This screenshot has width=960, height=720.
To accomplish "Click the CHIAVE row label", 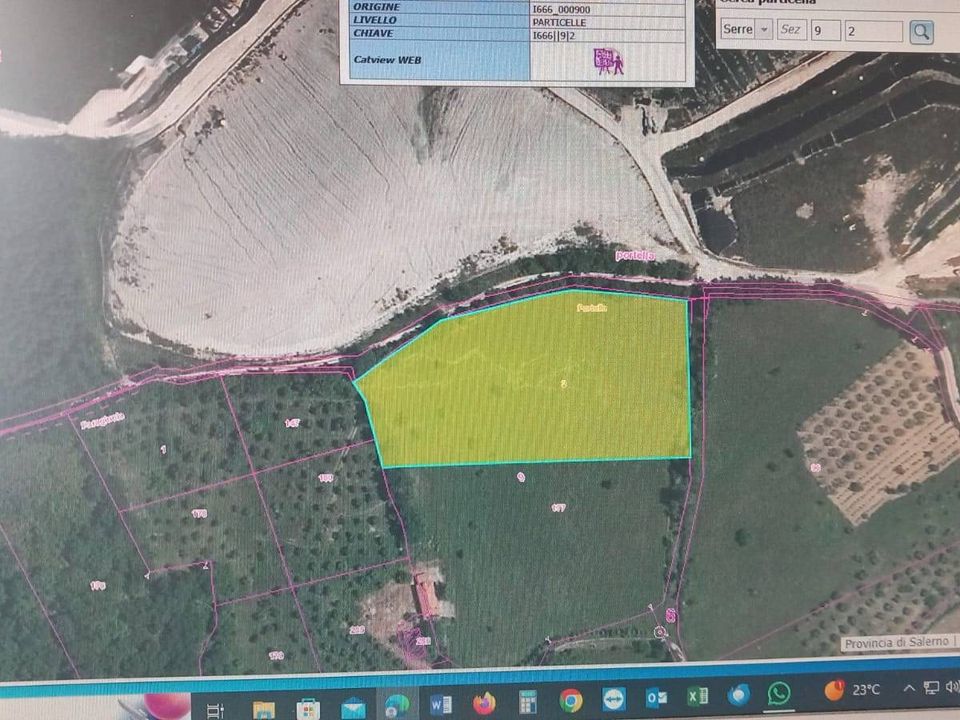I will tap(373, 33).
